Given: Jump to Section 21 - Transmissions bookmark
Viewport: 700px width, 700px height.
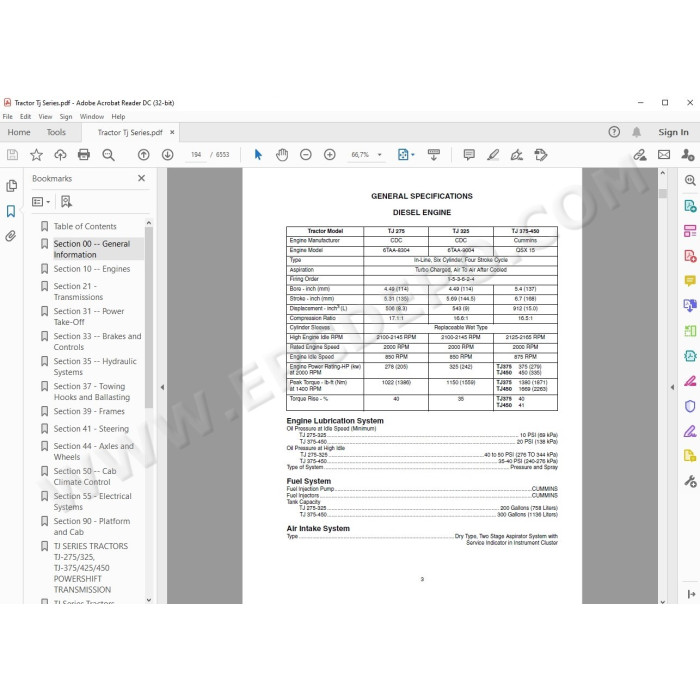Looking at the screenshot, I should [78, 292].
